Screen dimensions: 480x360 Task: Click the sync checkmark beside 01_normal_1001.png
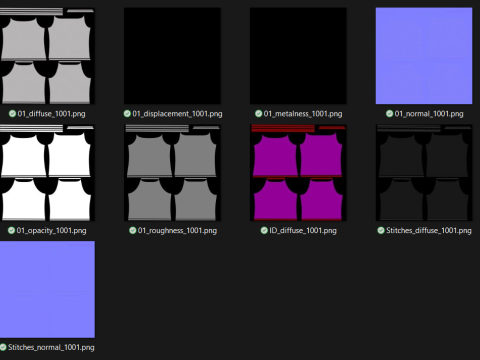[x=389, y=114]
